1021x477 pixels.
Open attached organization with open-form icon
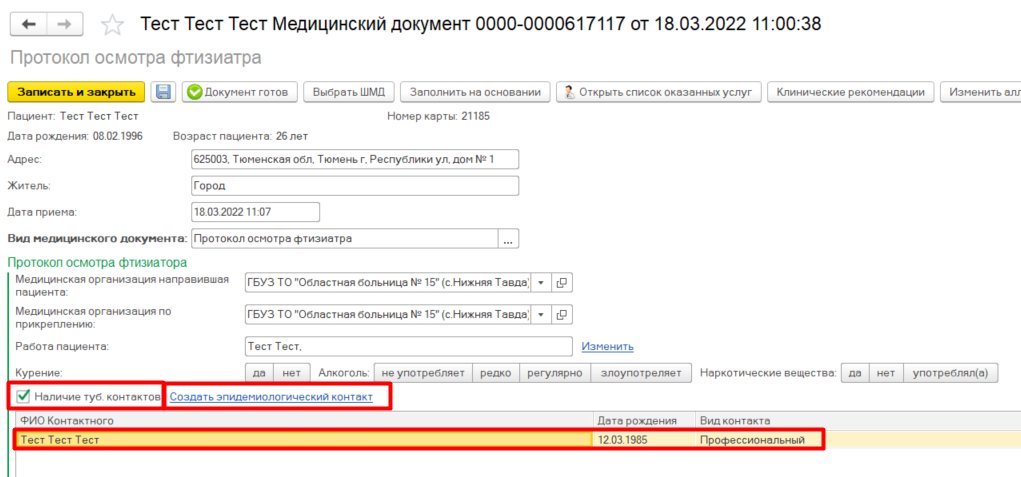(562, 314)
